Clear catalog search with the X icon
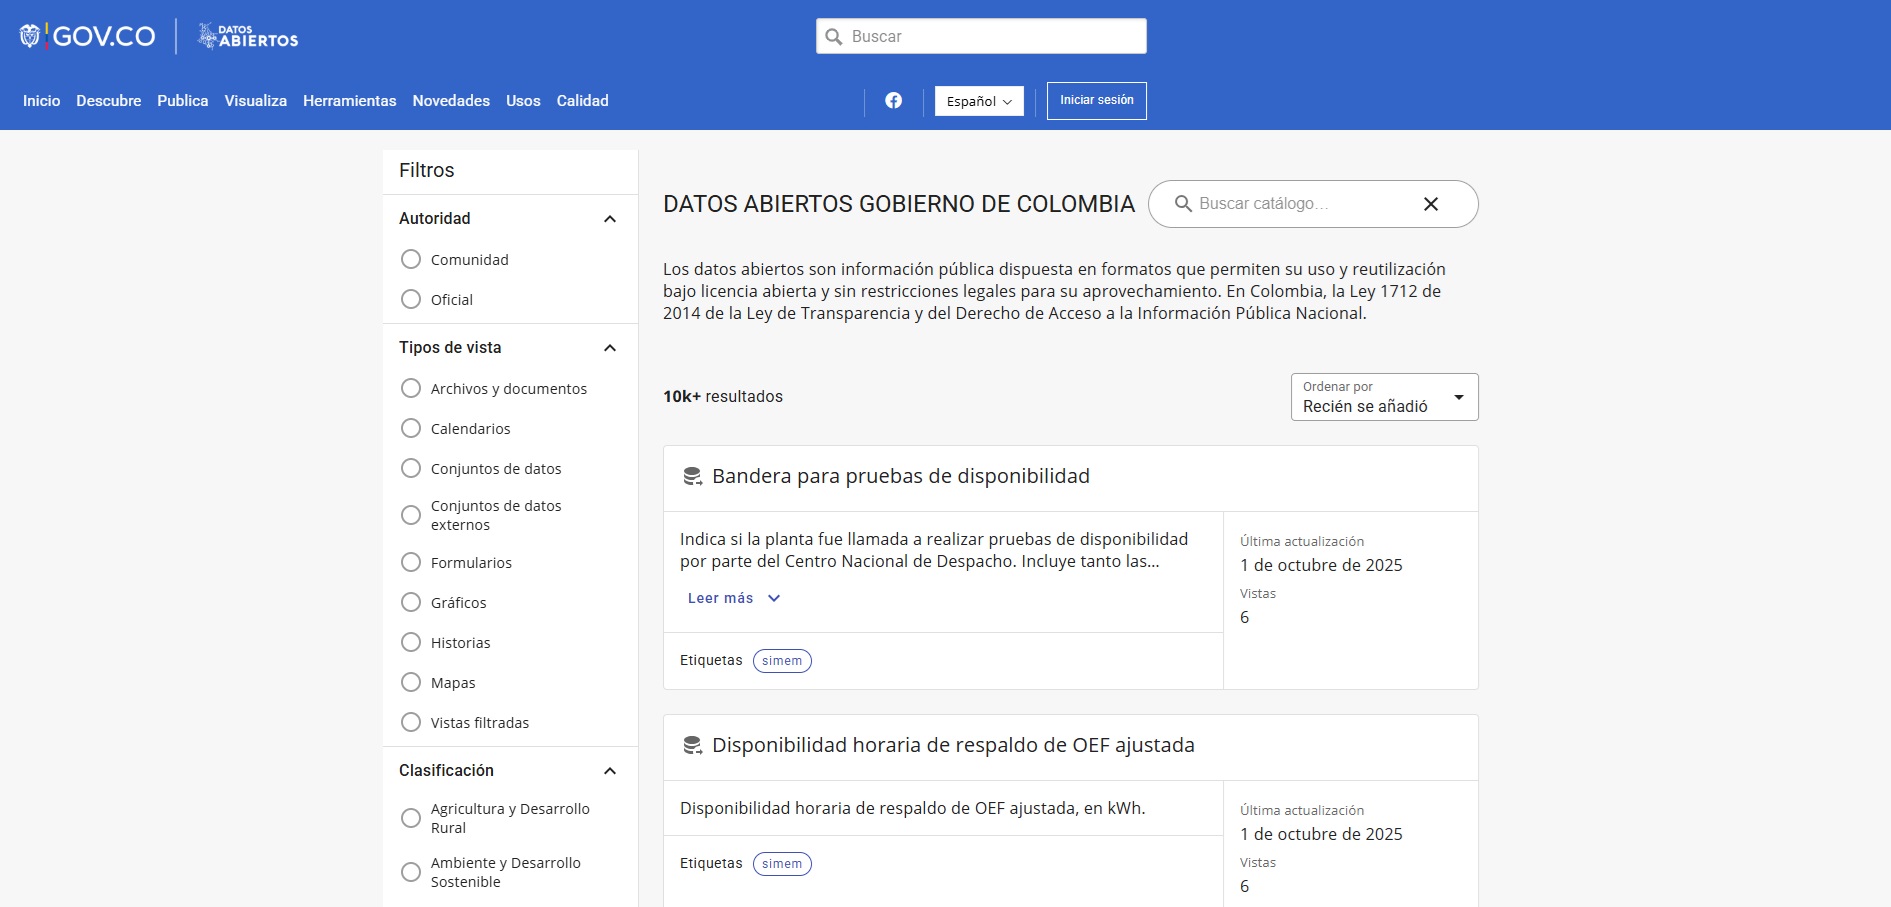 click(x=1430, y=204)
